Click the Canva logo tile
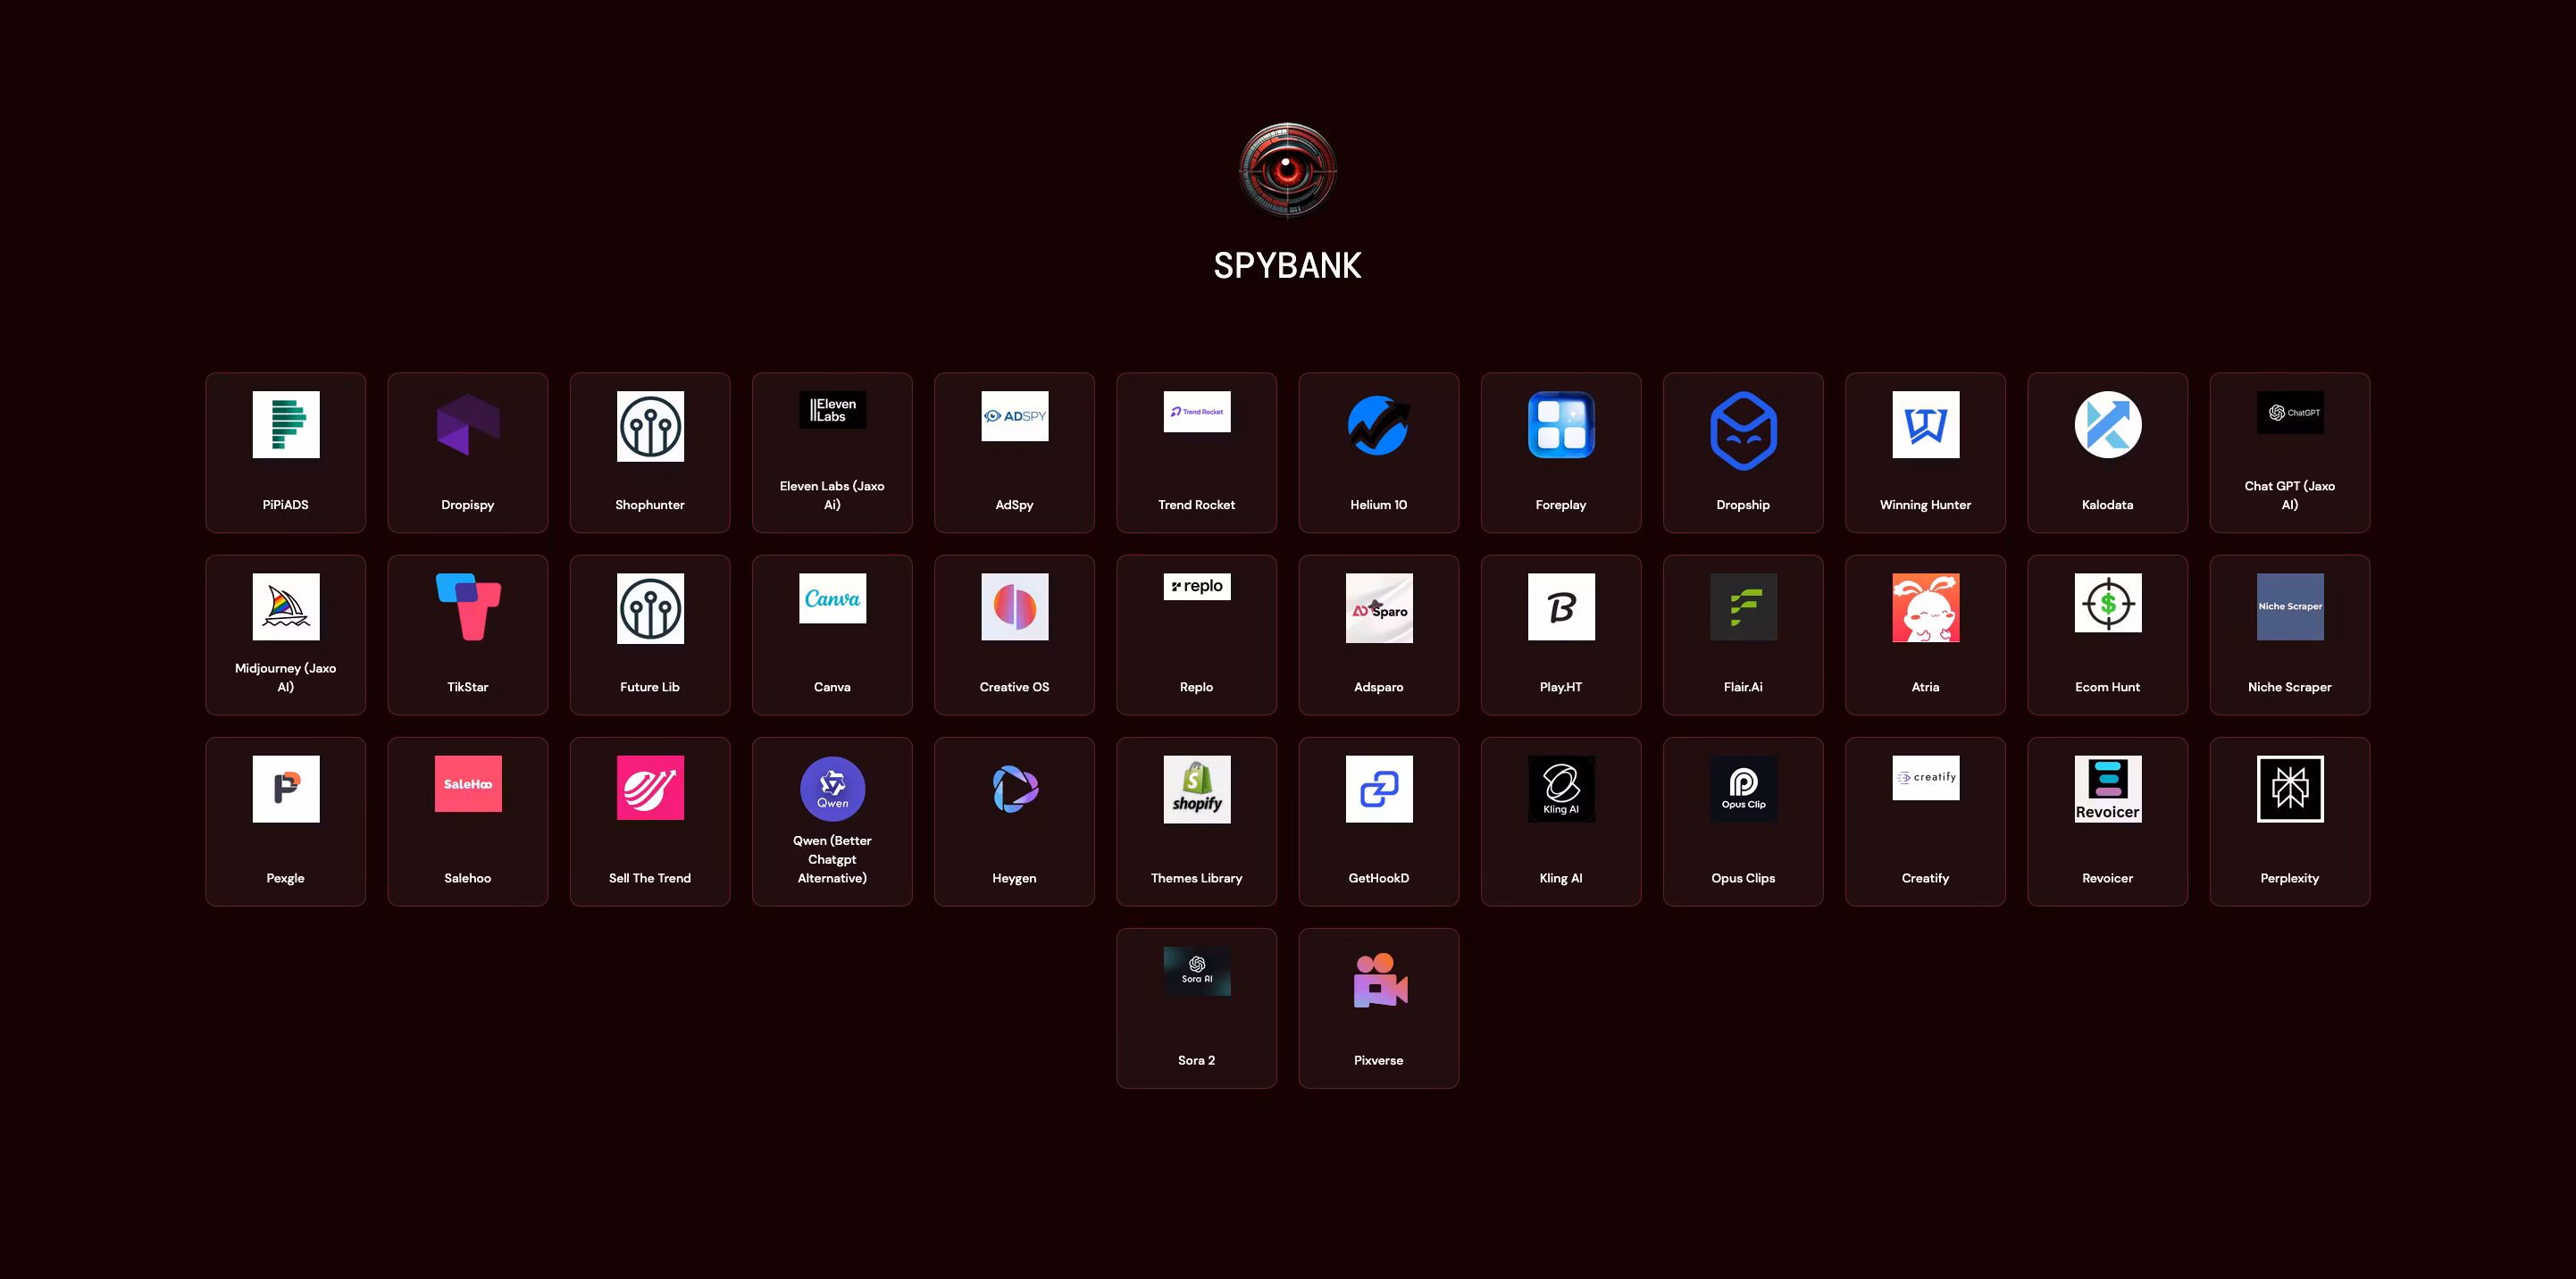 832,598
